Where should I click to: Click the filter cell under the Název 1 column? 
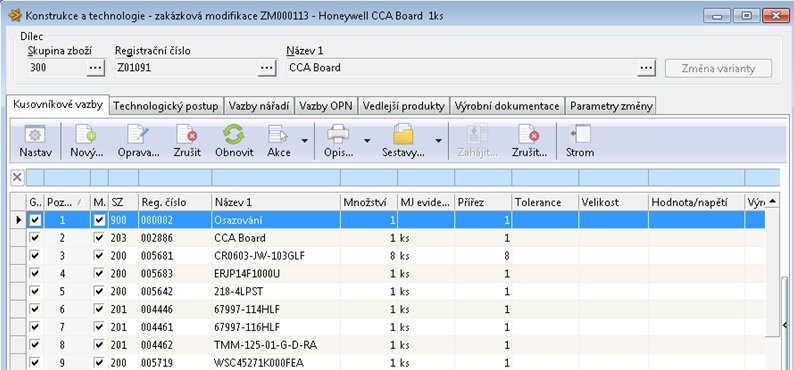[x=276, y=177]
